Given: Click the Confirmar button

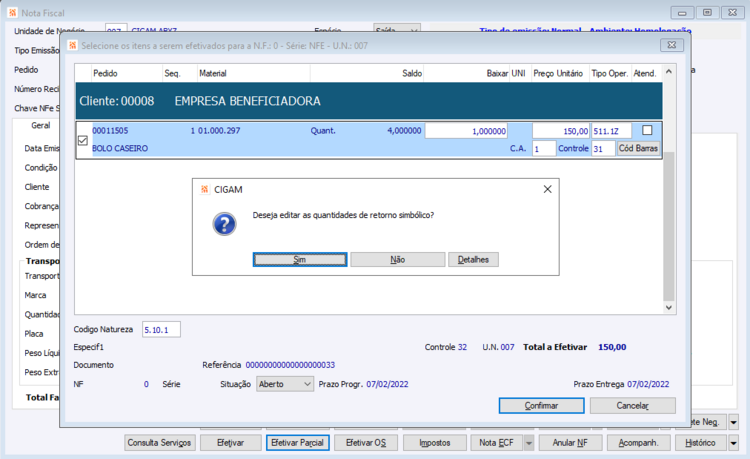Looking at the screenshot, I should [x=541, y=405].
